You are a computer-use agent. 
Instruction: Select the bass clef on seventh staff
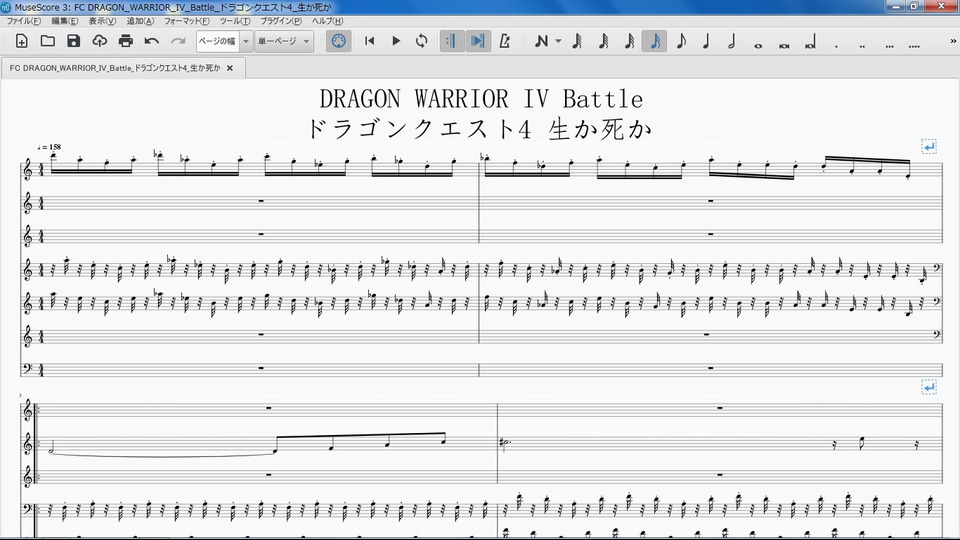(x=27, y=369)
